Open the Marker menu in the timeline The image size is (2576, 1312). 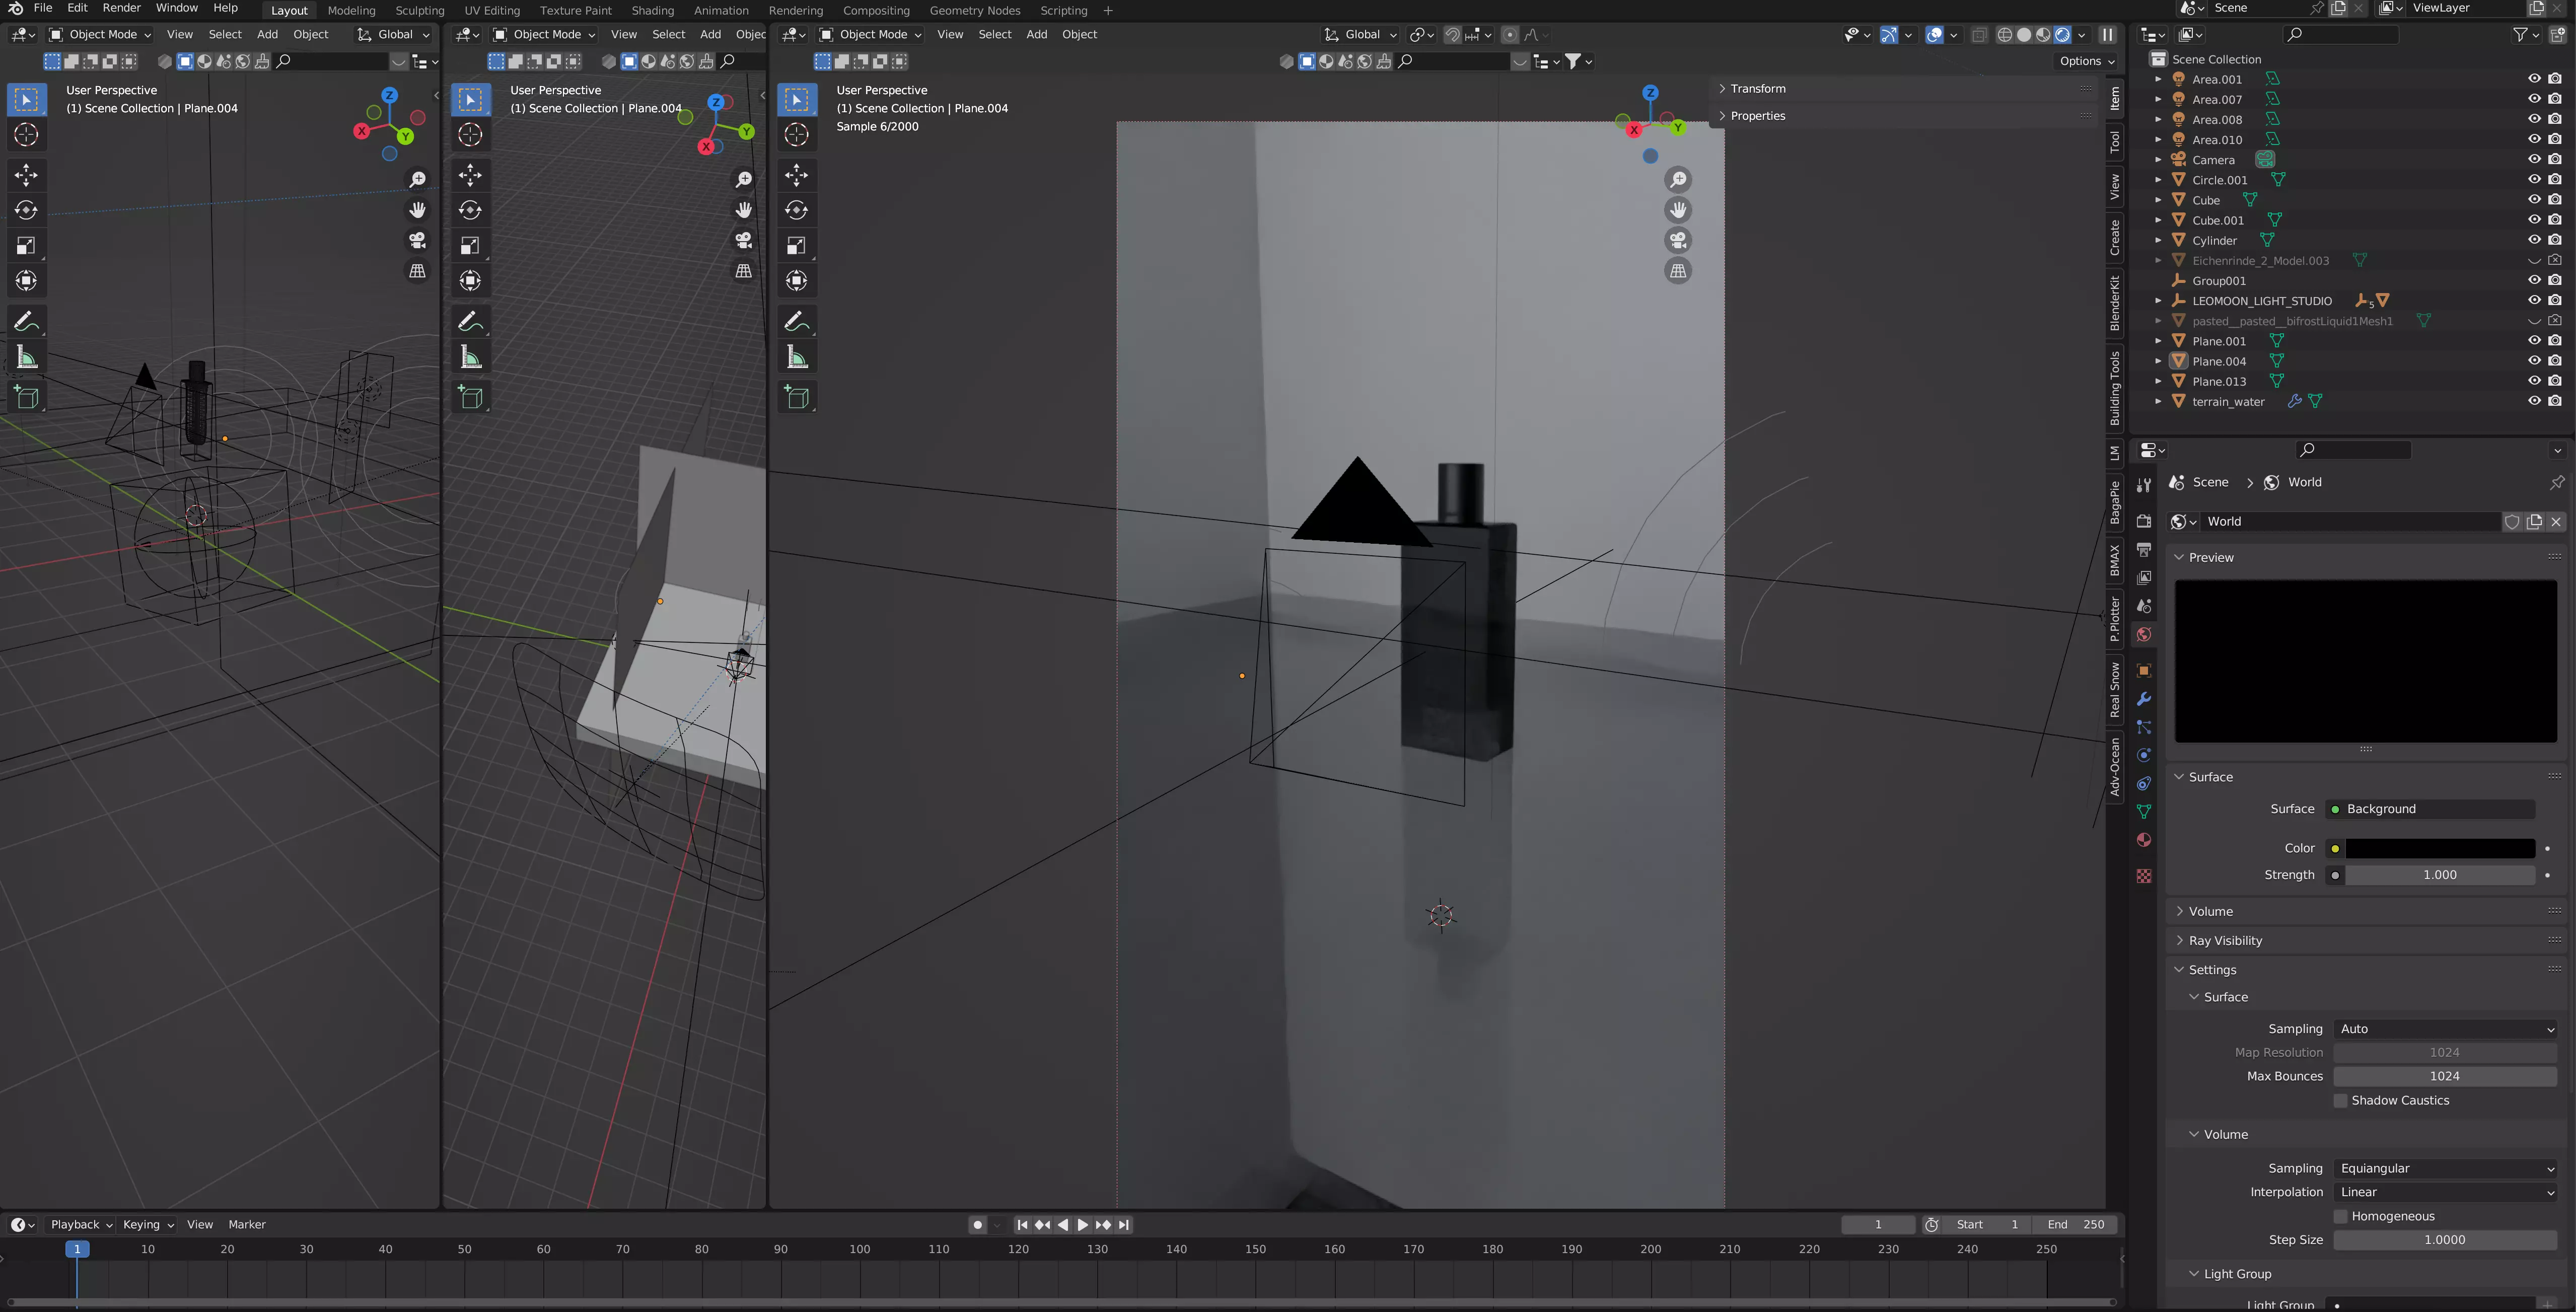click(246, 1225)
